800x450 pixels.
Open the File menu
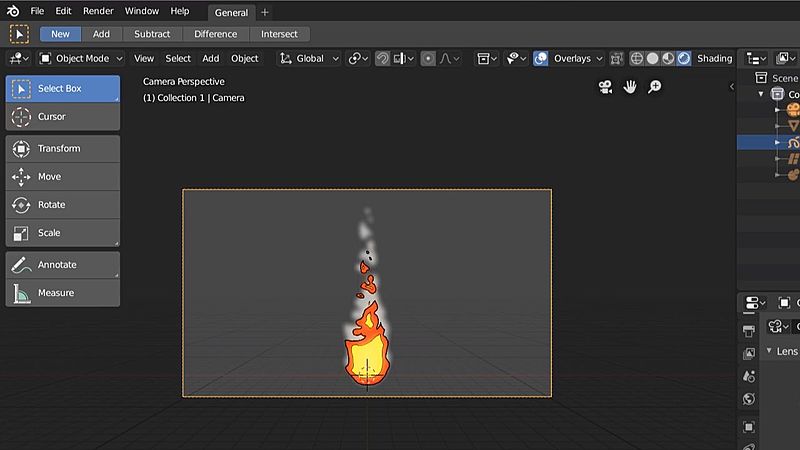pos(37,11)
